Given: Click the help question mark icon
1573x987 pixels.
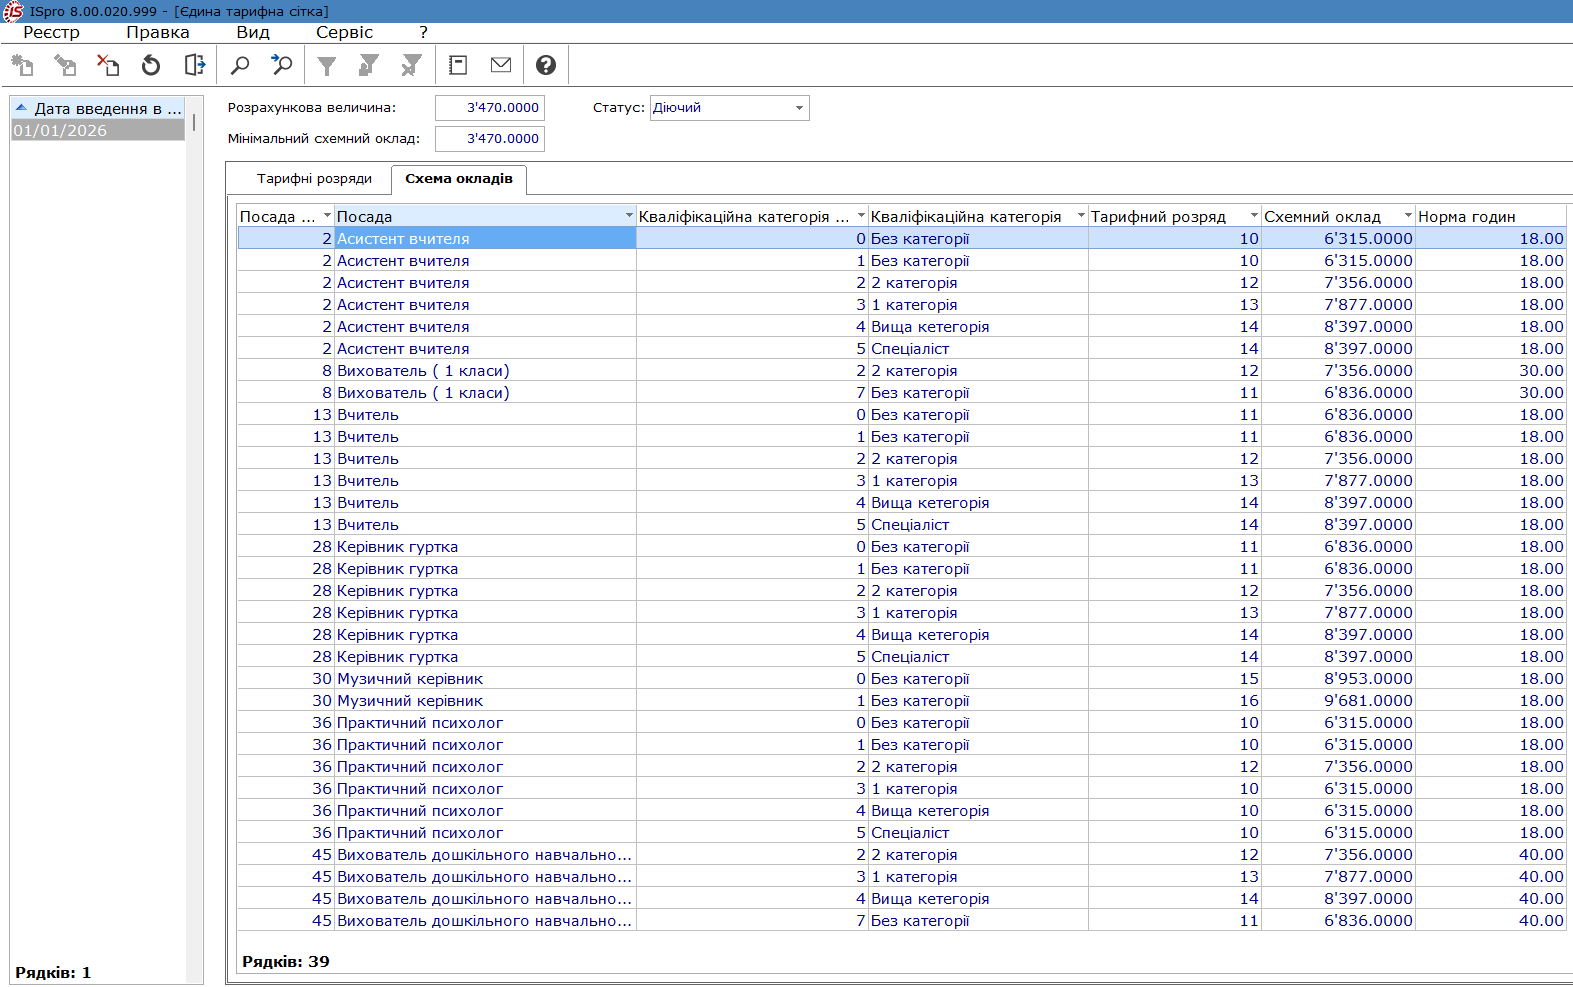Looking at the screenshot, I should point(546,65).
